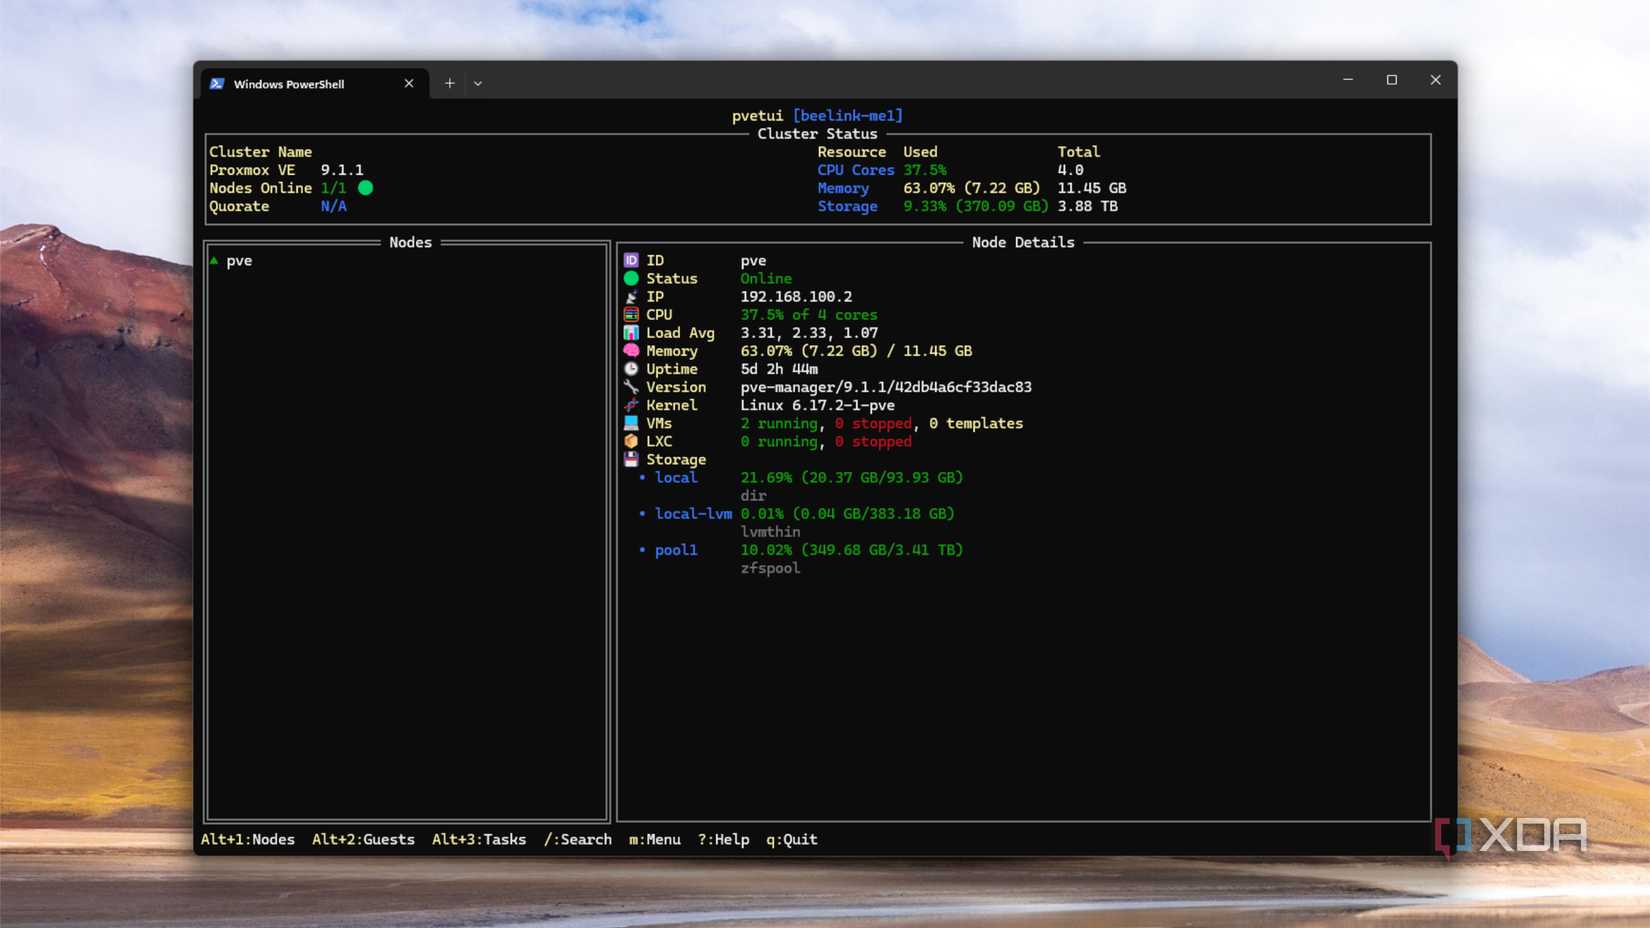Screen dimensions: 1650x928
Task: Click the green Online status indicator dot
Action: click(631, 278)
